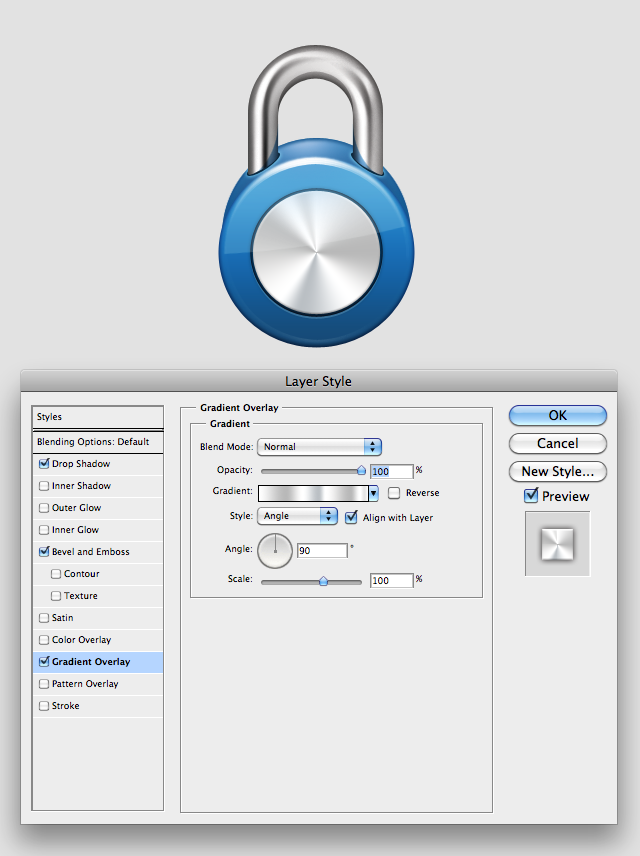Toggle the Preview checkbox
Viewport: 640px width, 856px height.
pyautogui.click(x=531, y=496)
